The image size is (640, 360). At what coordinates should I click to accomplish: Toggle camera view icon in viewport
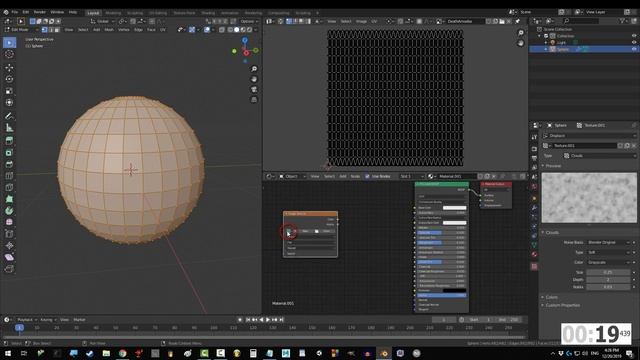(254, 89)
